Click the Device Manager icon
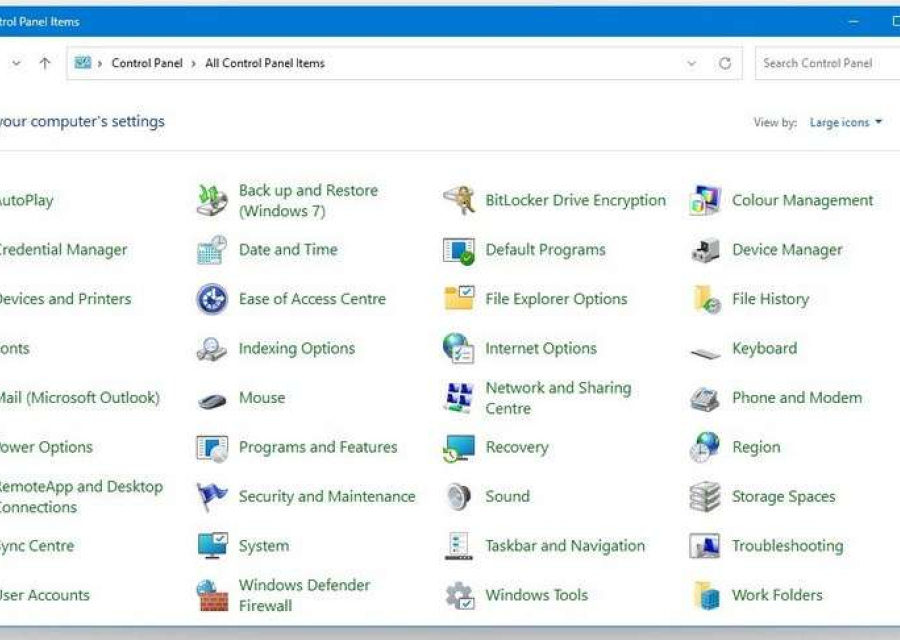The width and height of the screenshot is (900, 640). [705, 250]
